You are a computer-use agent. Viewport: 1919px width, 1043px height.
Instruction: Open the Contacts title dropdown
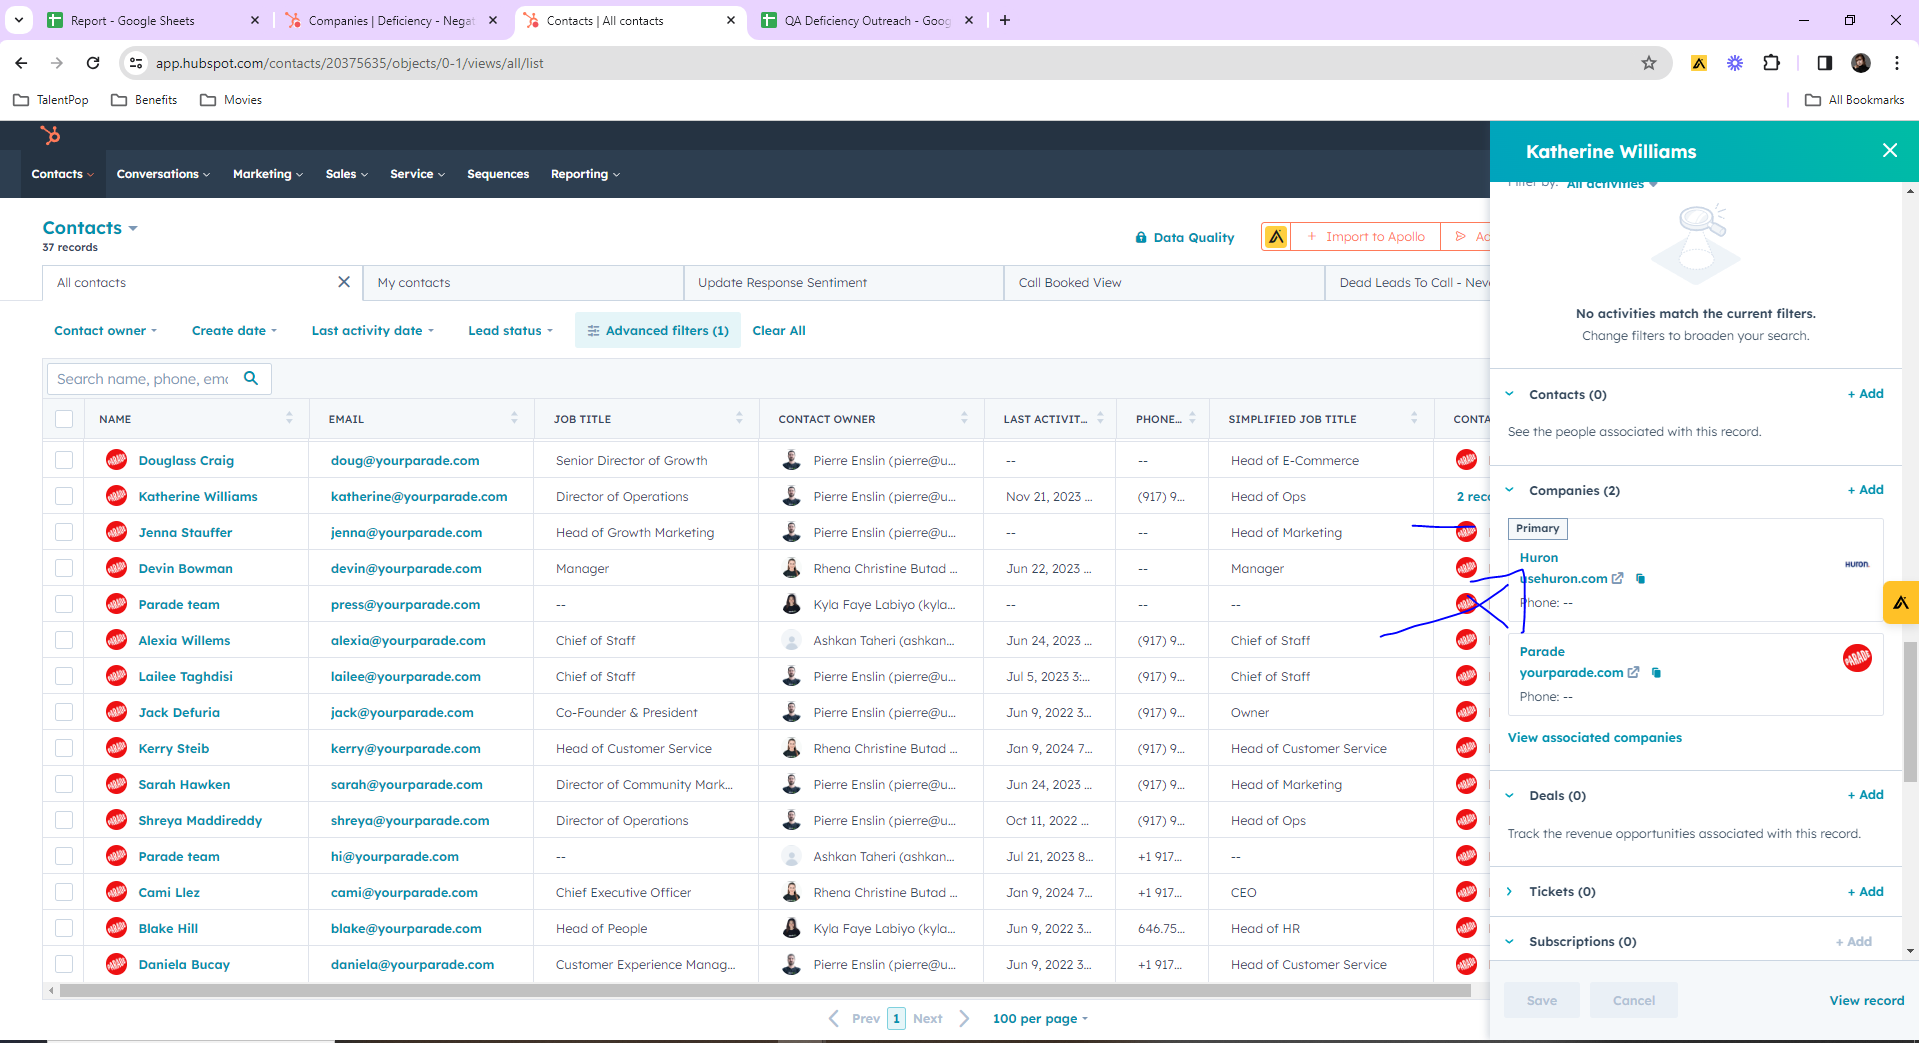click(90, 228)
